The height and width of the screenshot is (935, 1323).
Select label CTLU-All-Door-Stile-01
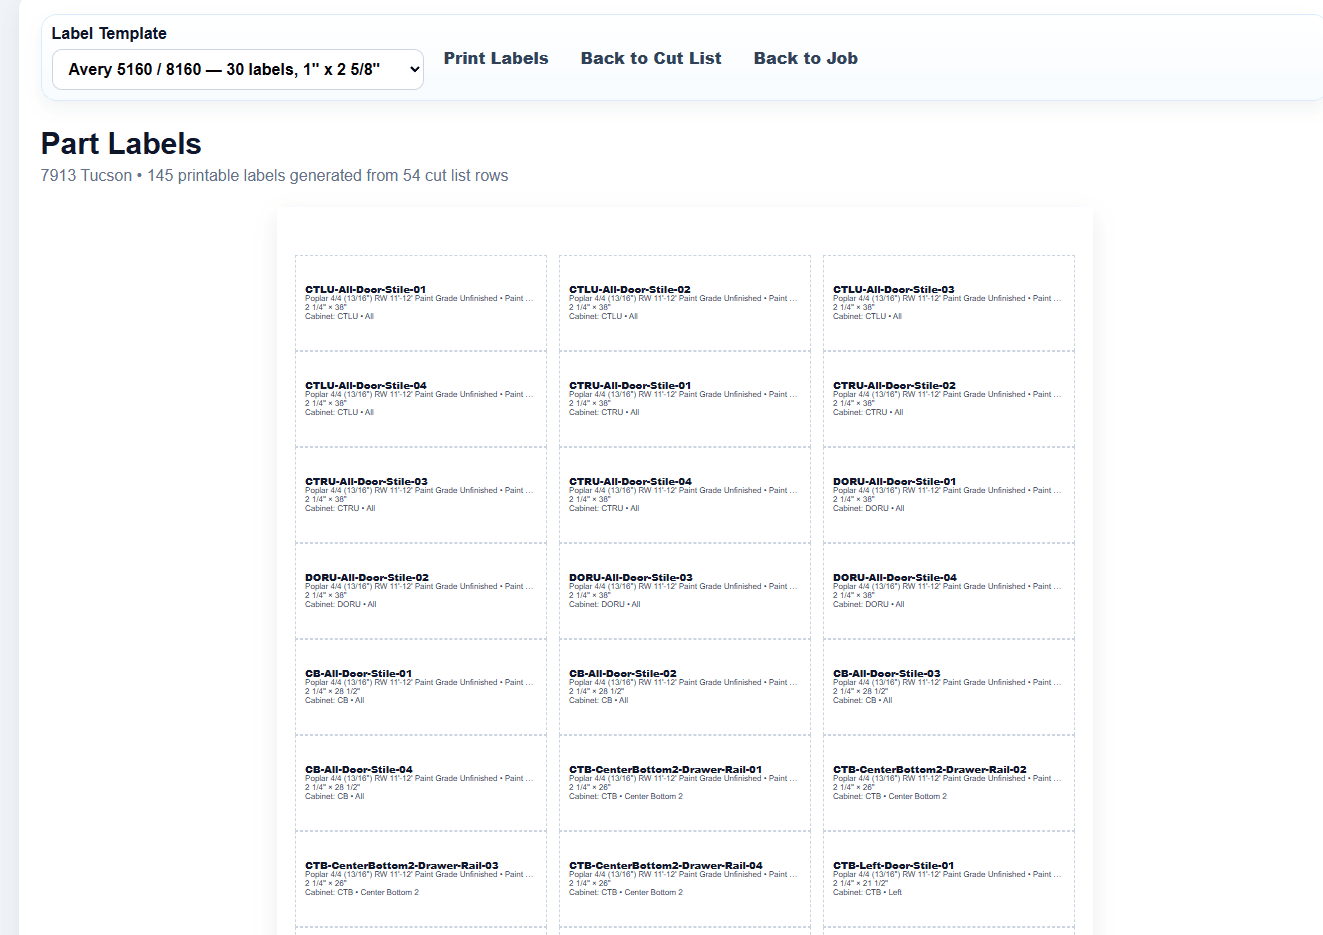click(x=421, y=303)
